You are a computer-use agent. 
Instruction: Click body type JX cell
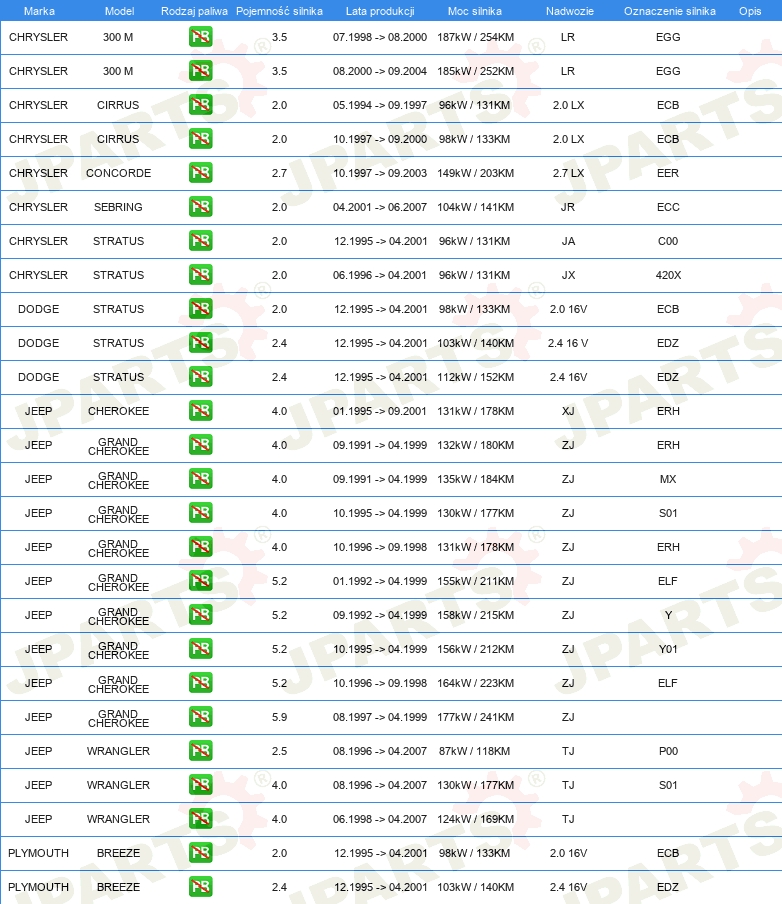(x=569, y=275)
